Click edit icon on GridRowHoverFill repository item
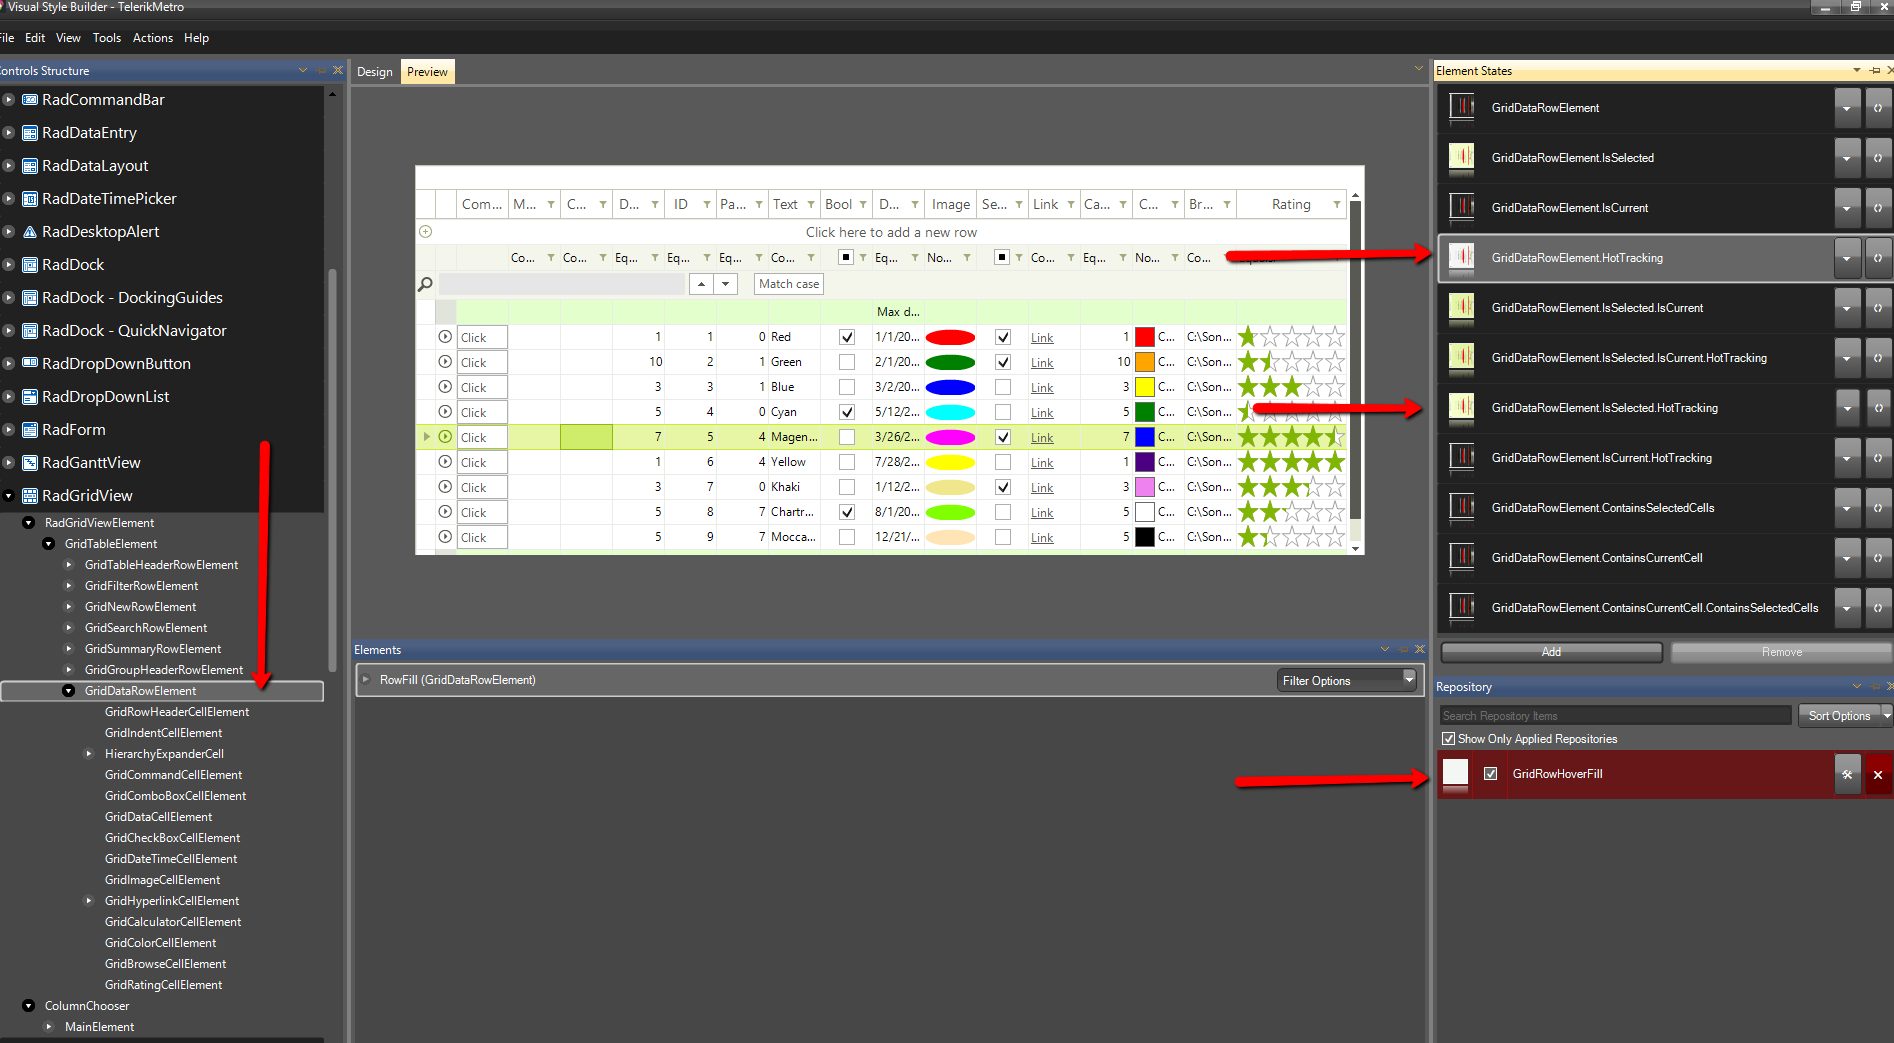This screenshot has height=1043, width=1894. (x=1847, y=774)
